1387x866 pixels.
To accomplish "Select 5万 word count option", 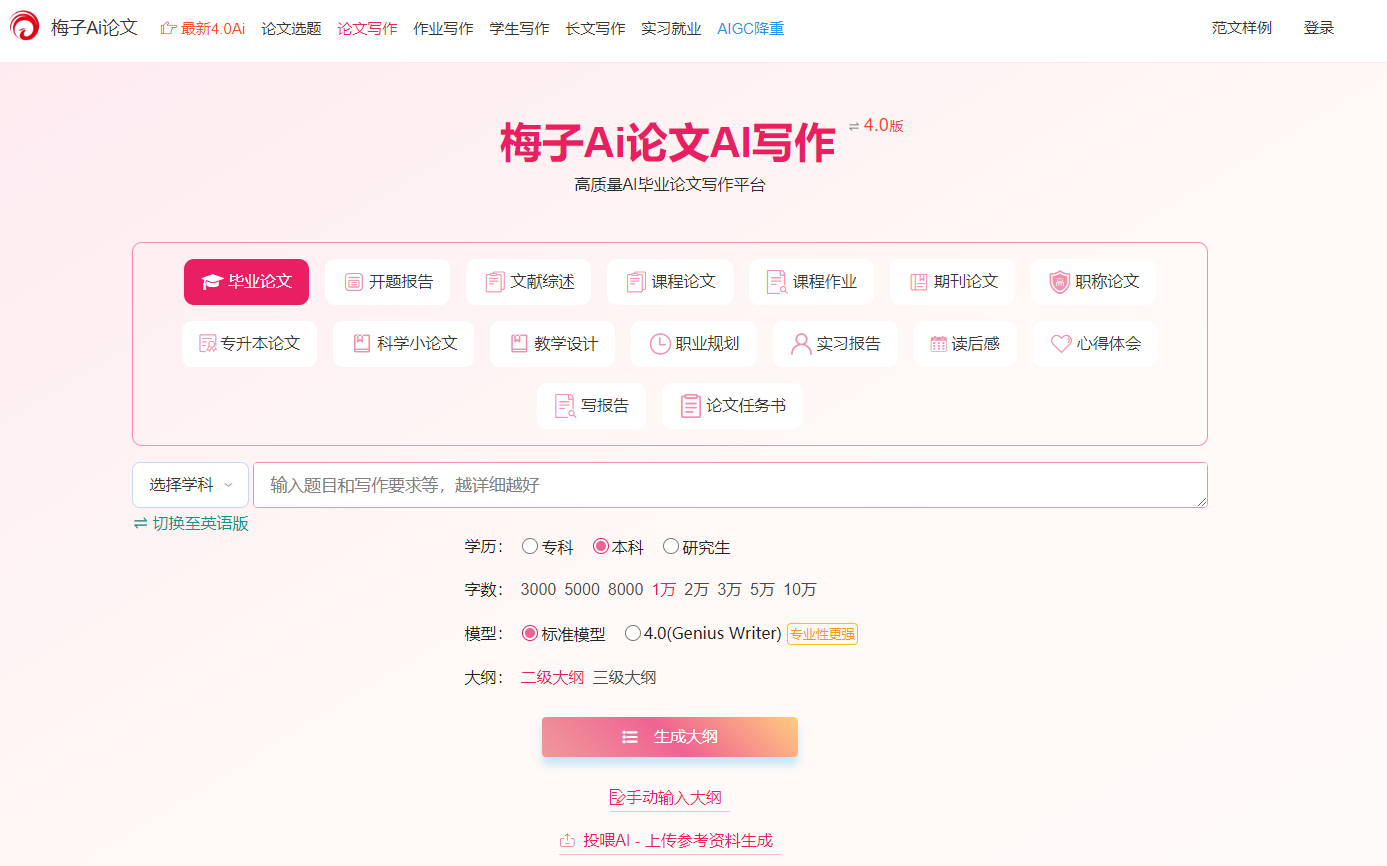I will tap(763, 590).
